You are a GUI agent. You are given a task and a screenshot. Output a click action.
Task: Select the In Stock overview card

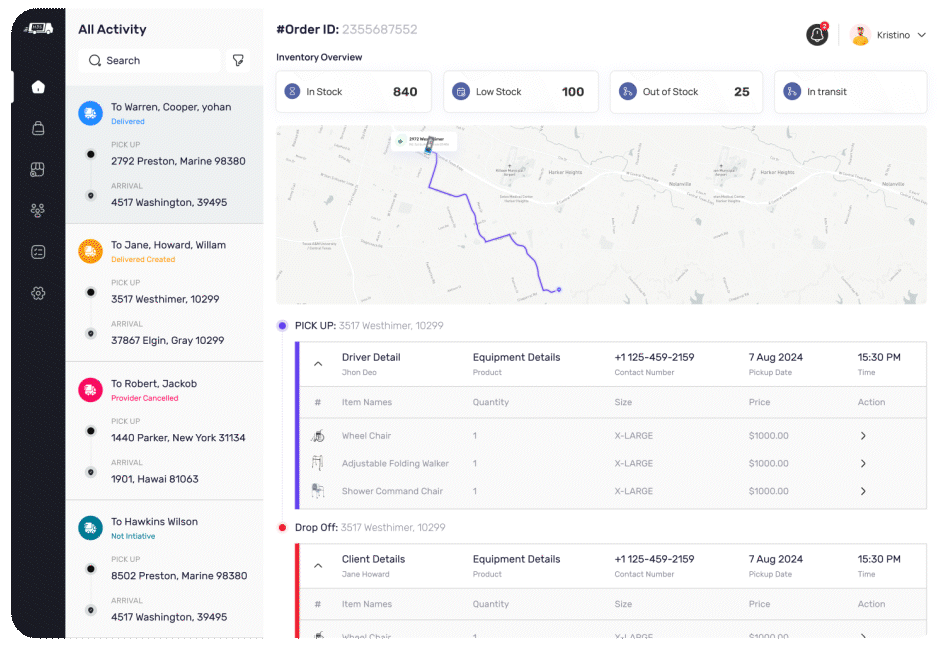(x=353, y=92)
